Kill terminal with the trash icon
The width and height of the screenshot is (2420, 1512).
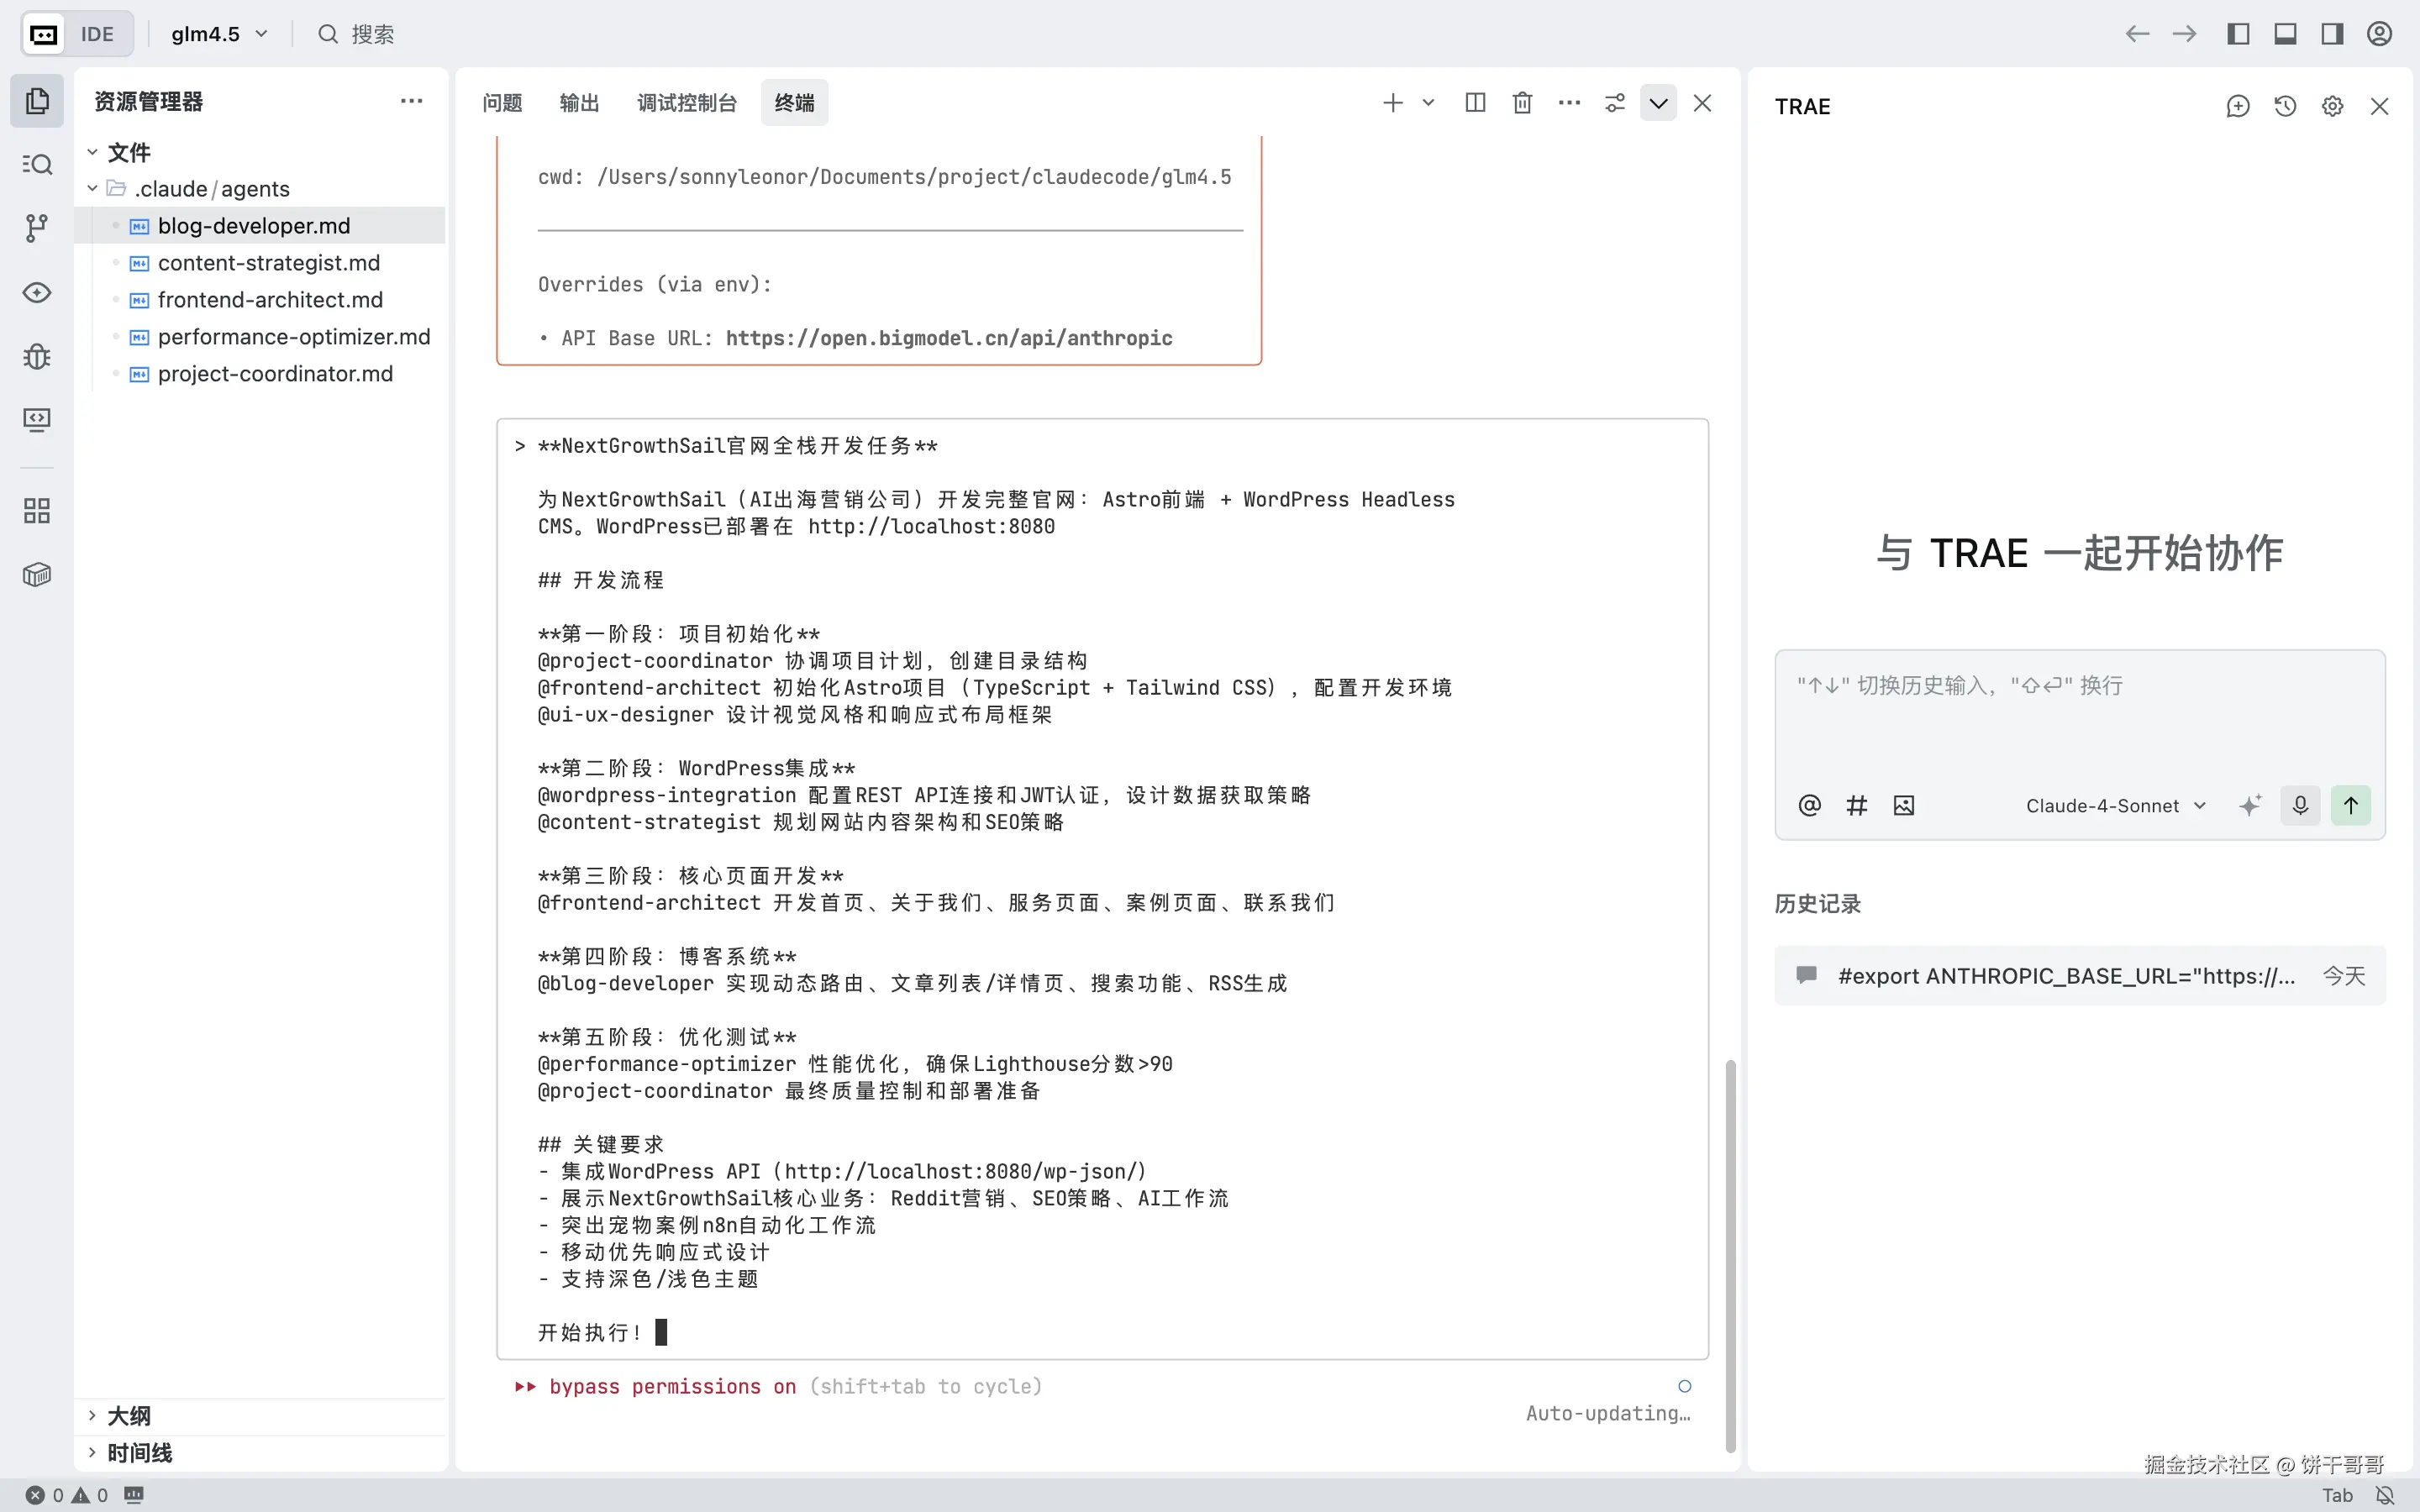point(1522,103)
